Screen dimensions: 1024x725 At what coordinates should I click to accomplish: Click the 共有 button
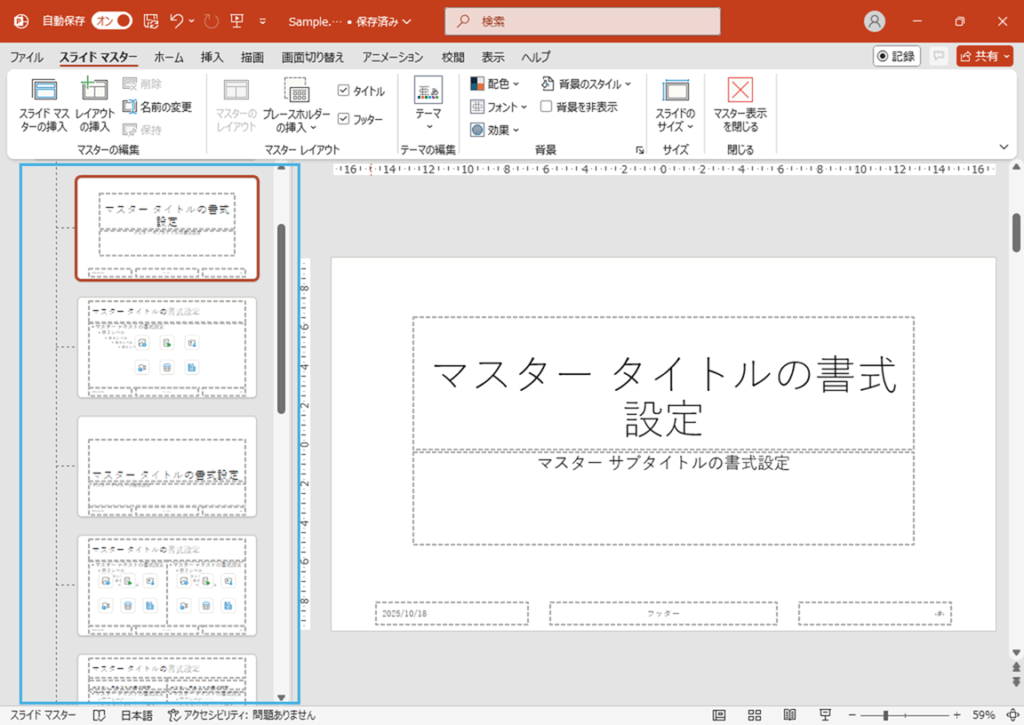click(984, 56)
